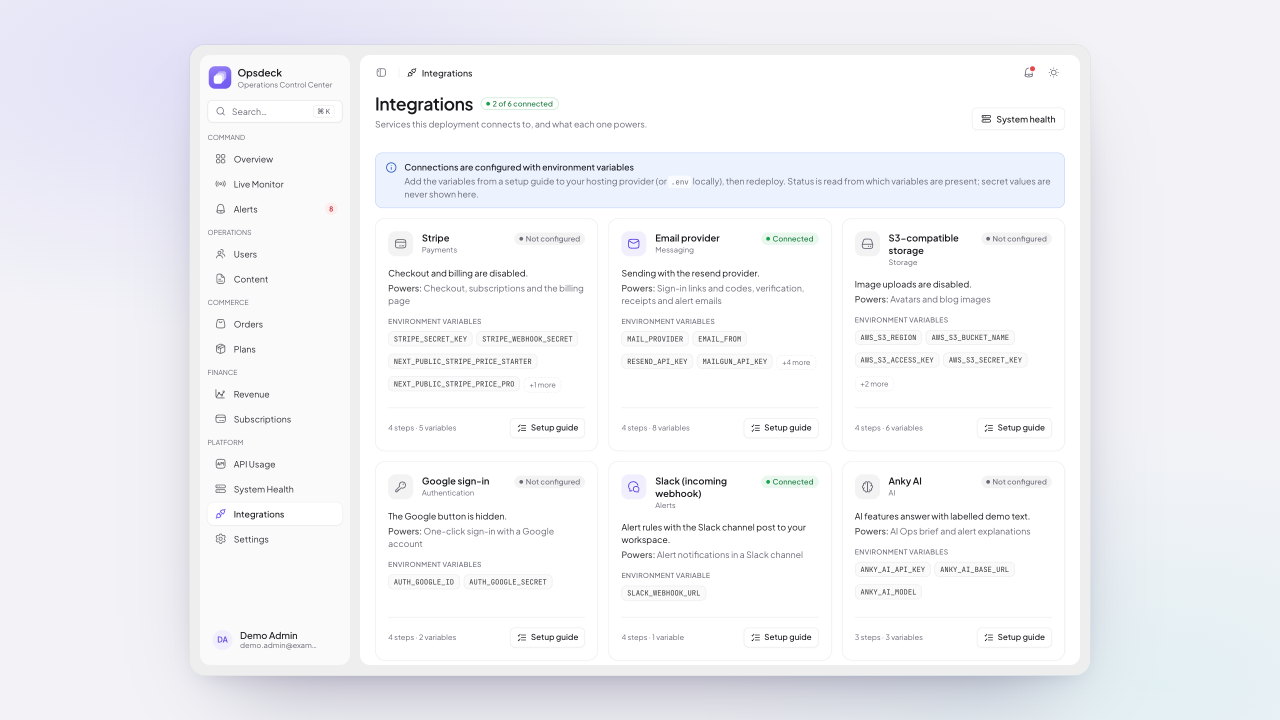This screenshot has width=1280, height=720.
Task: Expand the +2 more variables in S3 storage
Action: click(874, 384)
